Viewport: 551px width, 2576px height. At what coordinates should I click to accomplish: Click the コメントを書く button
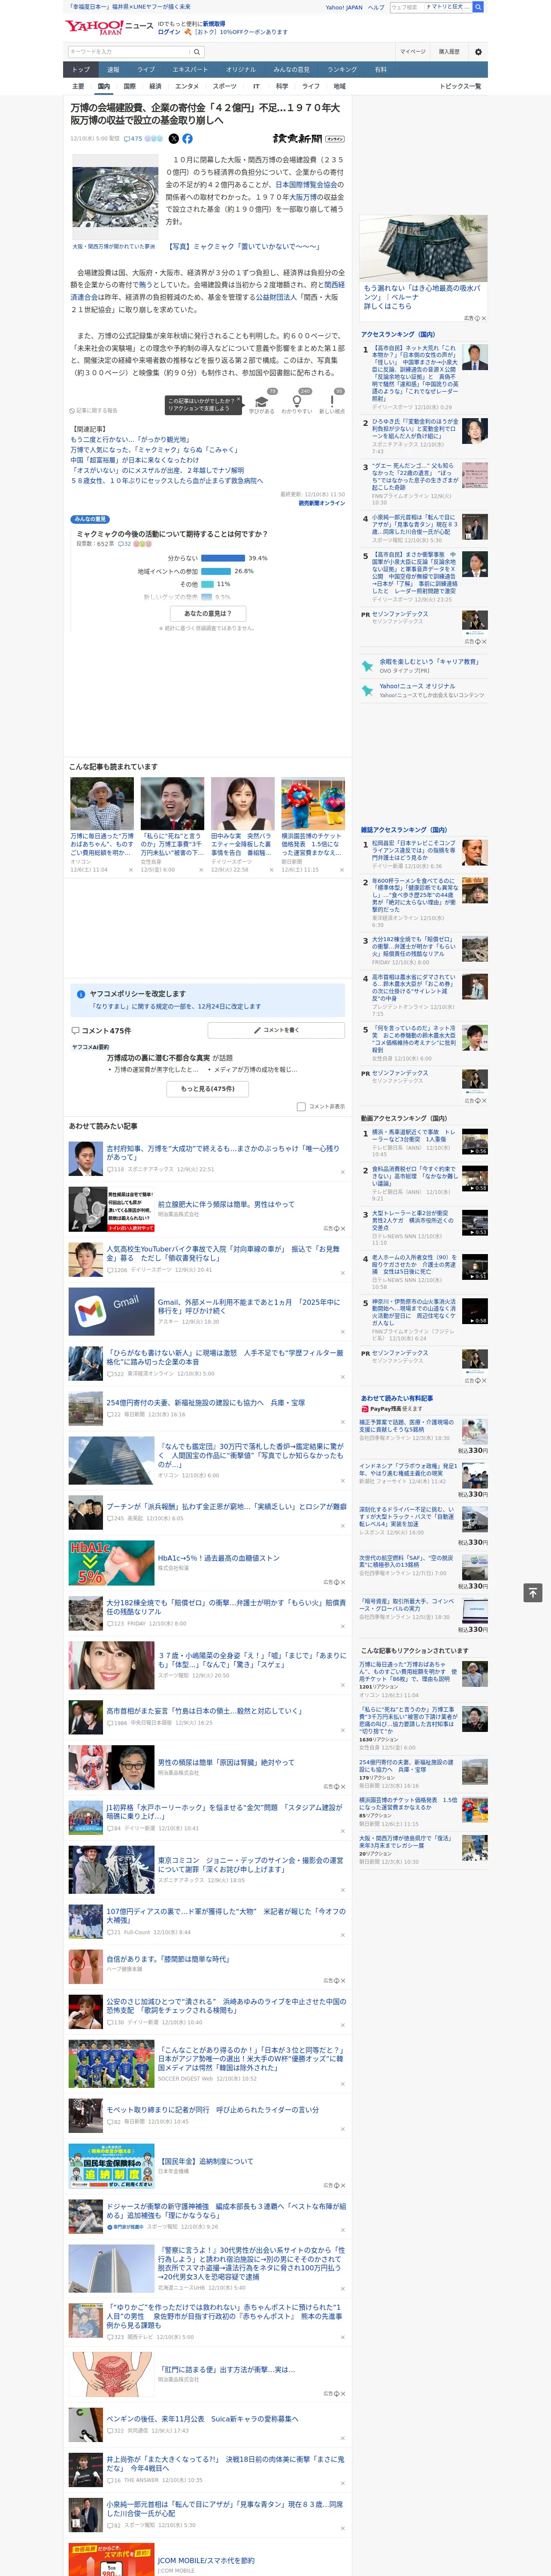pos(277,1030)
